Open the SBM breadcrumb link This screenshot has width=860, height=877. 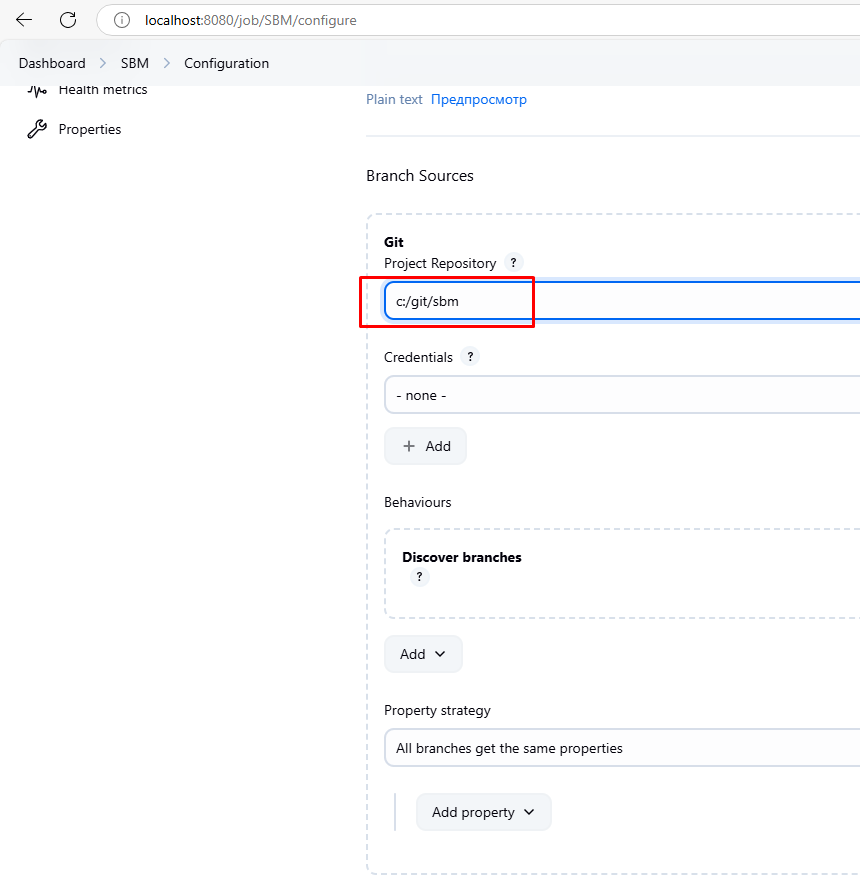[135, 63]
